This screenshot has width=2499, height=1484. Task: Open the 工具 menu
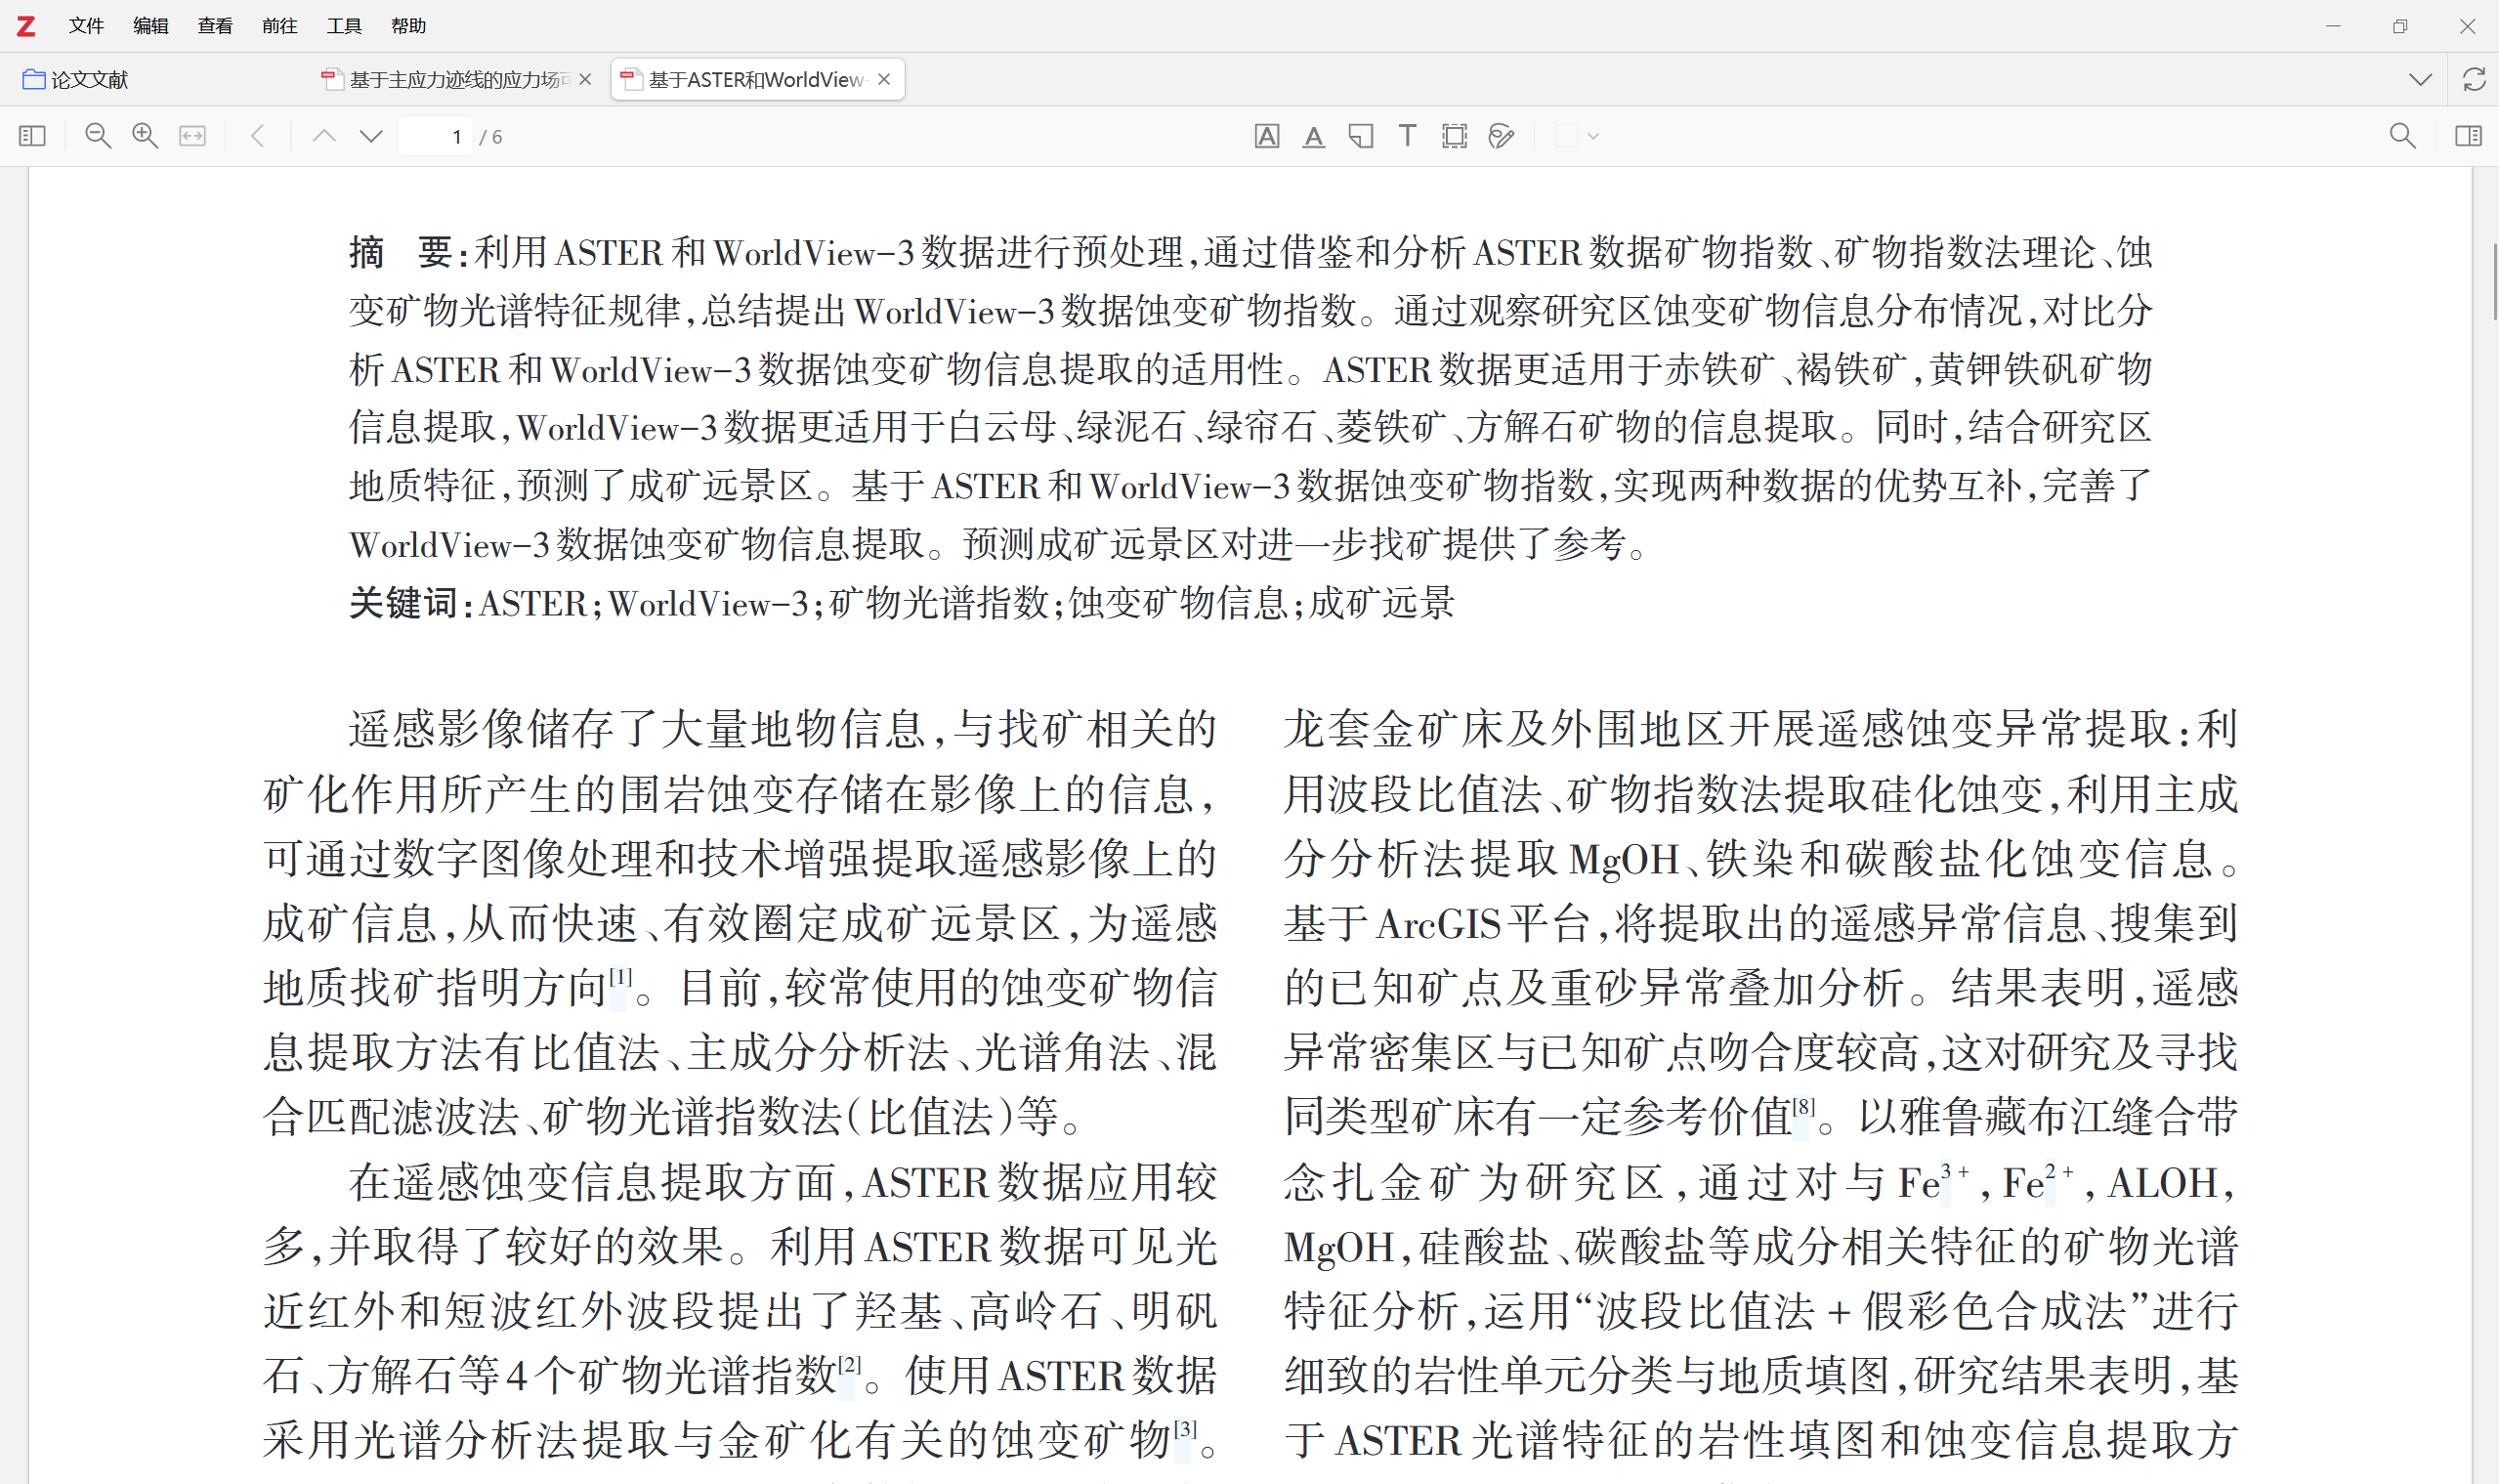pyautogui.click(x=343, y=26)
